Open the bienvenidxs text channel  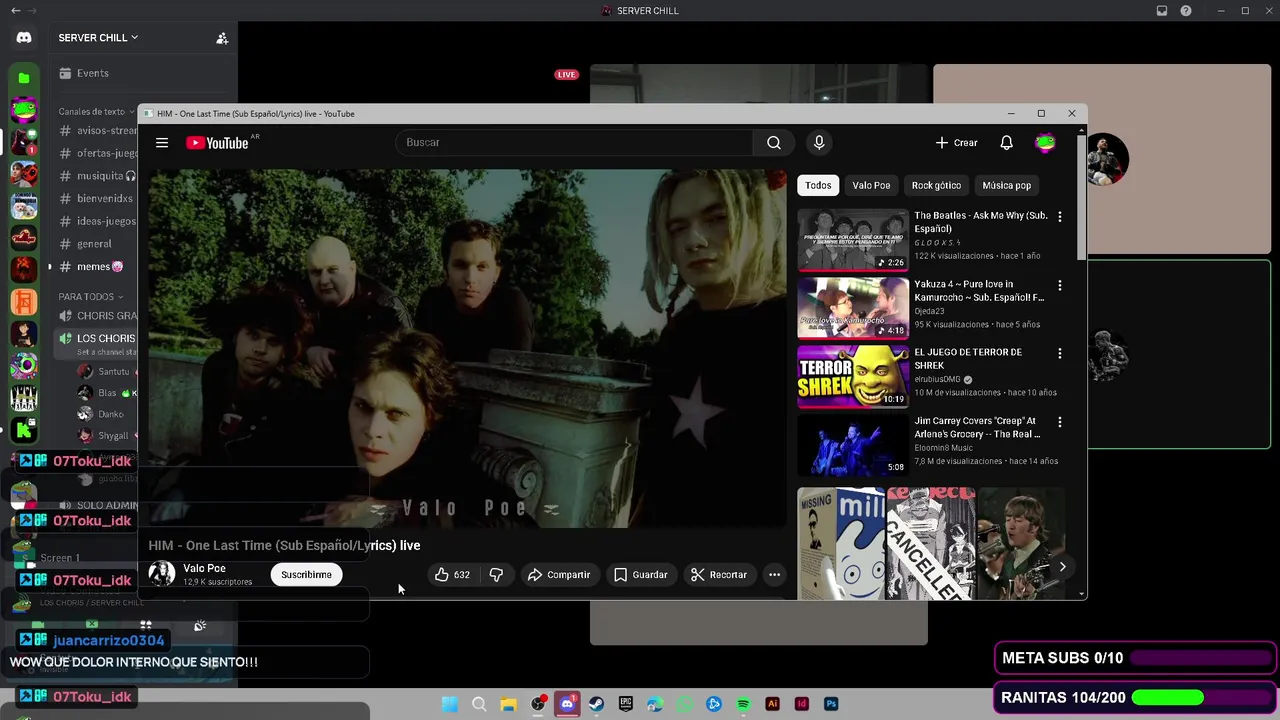pyautogui.click(x=96, y=199)
